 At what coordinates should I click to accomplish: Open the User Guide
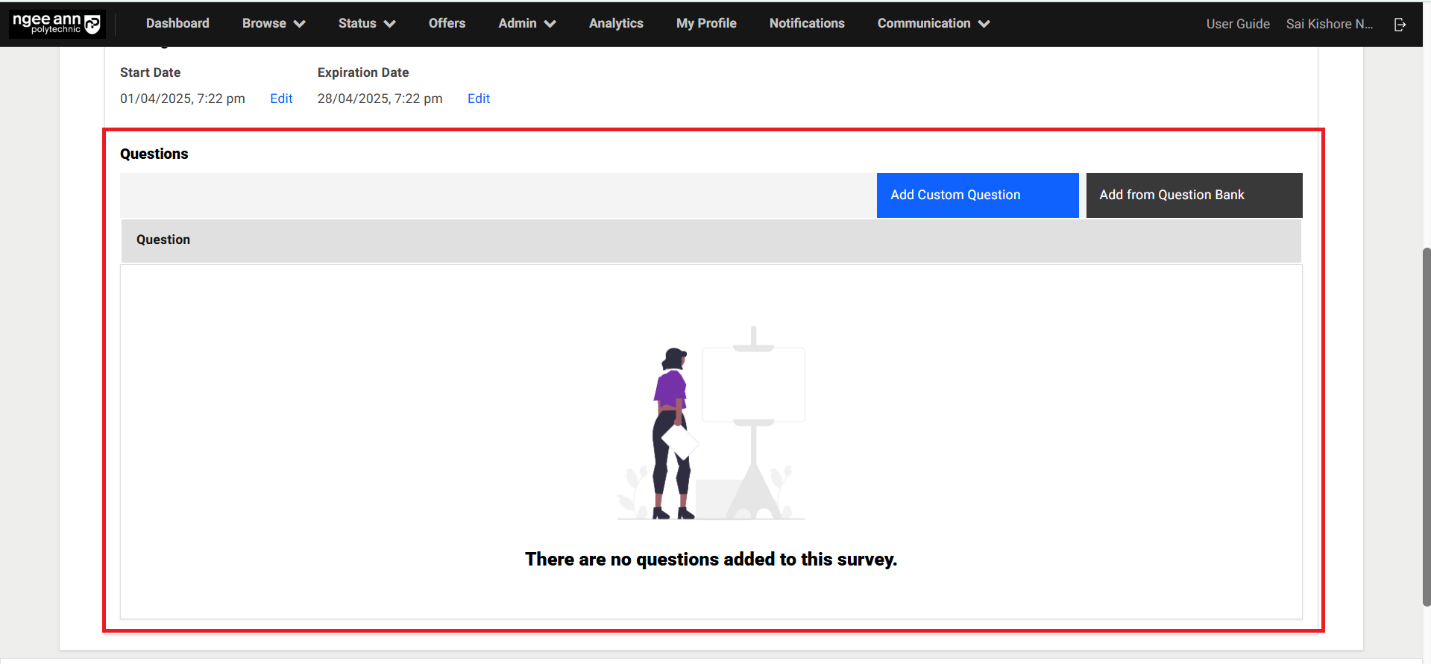1237,23
